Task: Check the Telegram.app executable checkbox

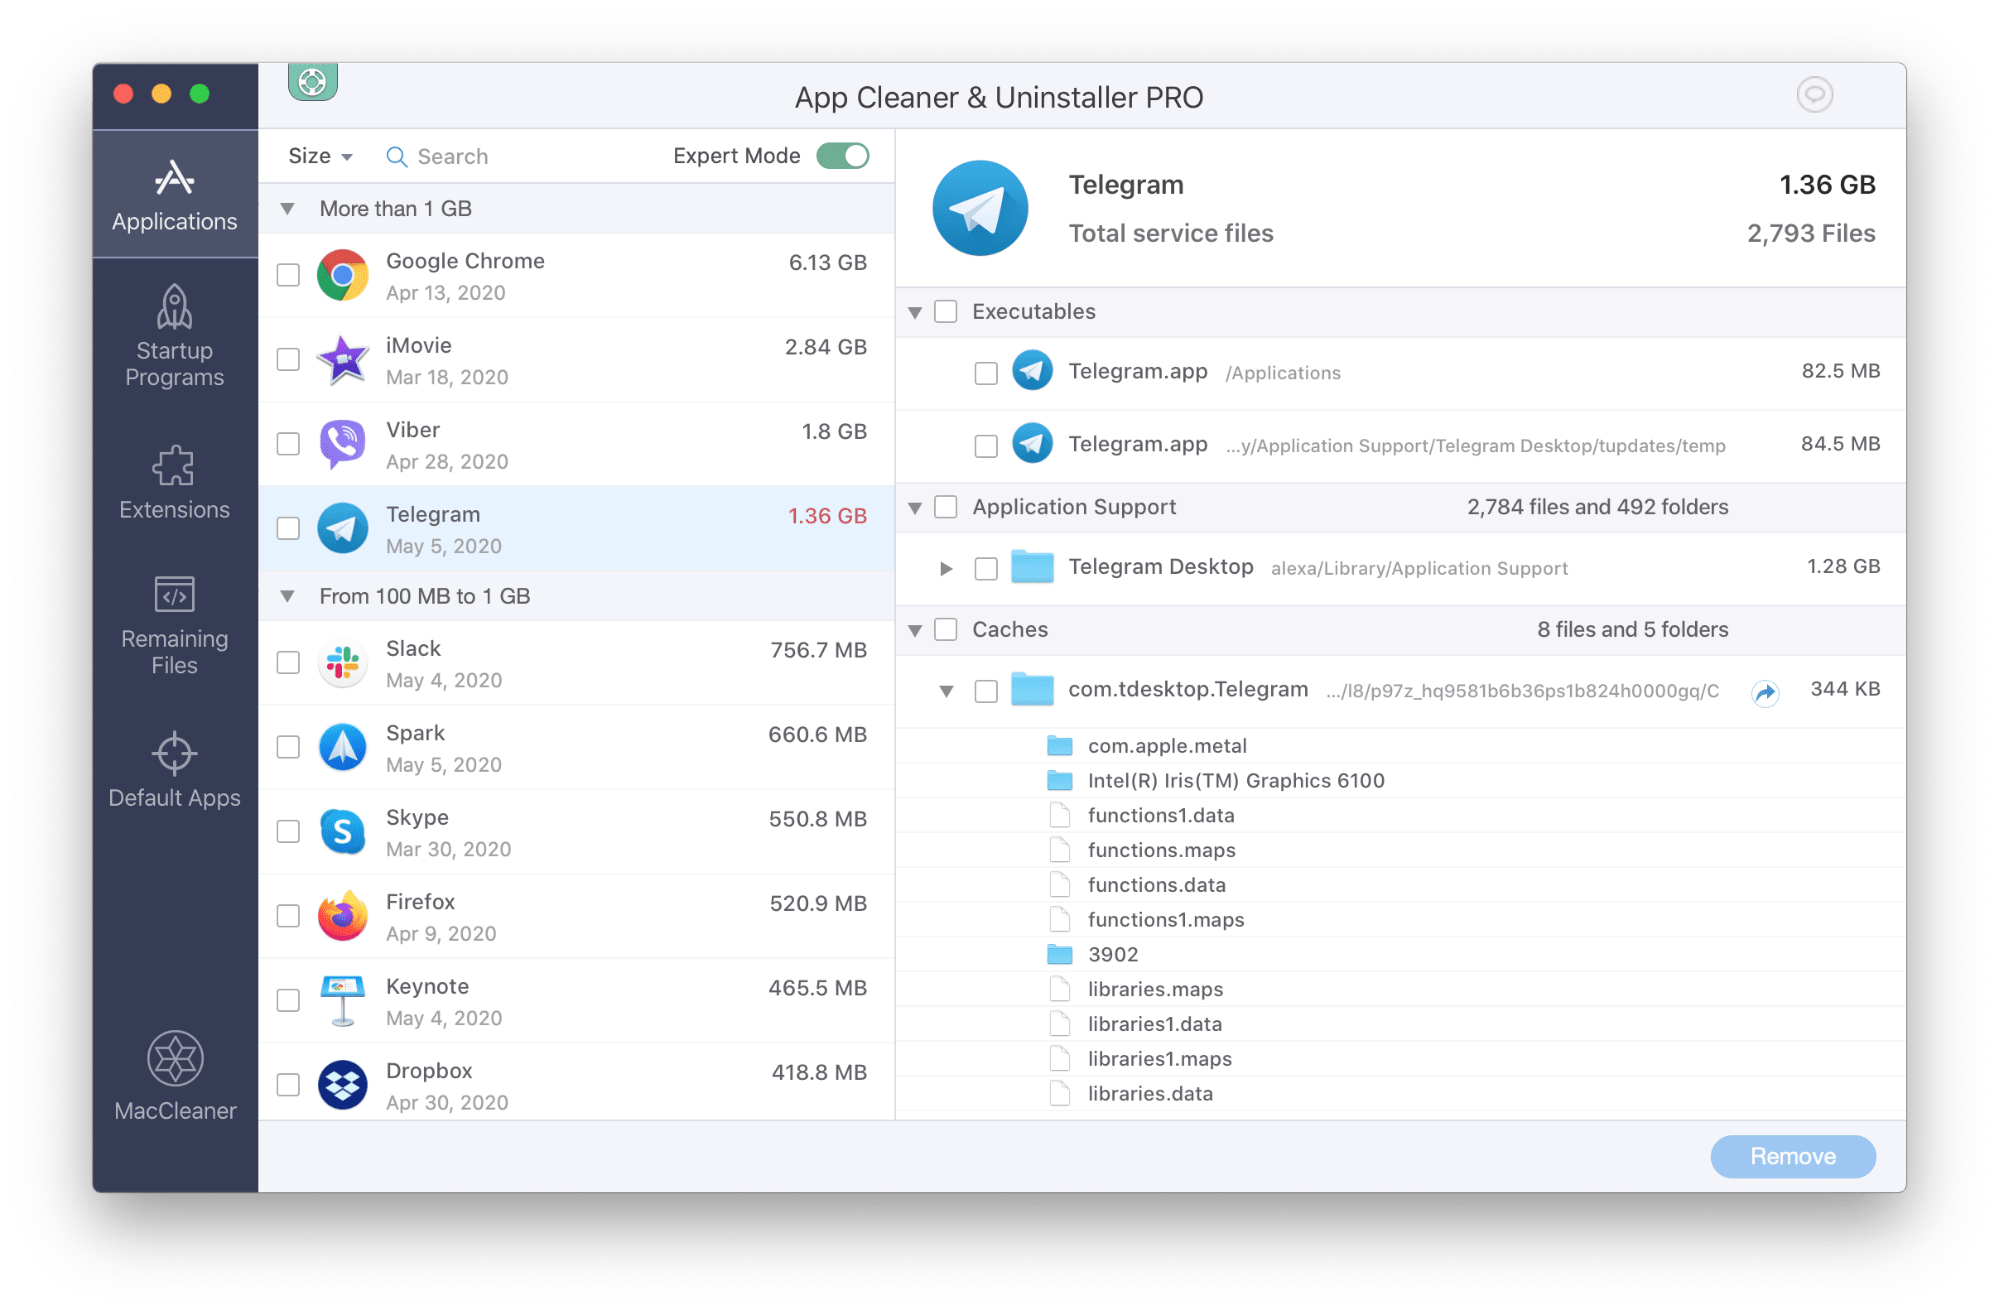Action: (983, 372)
